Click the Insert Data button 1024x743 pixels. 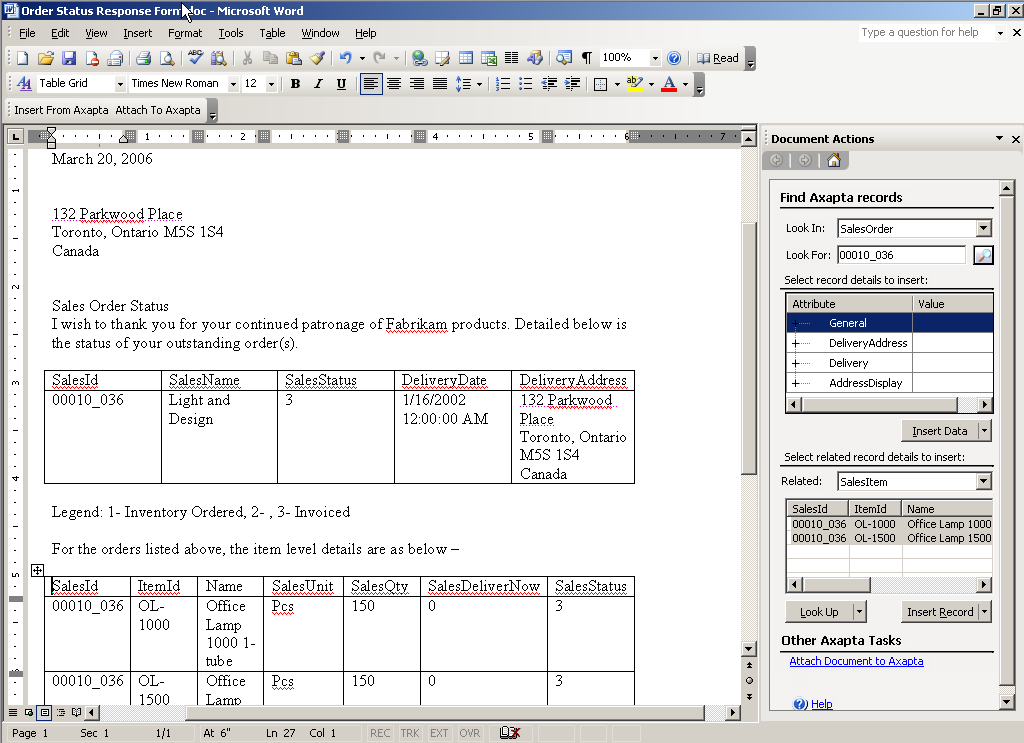pos(940,431)
